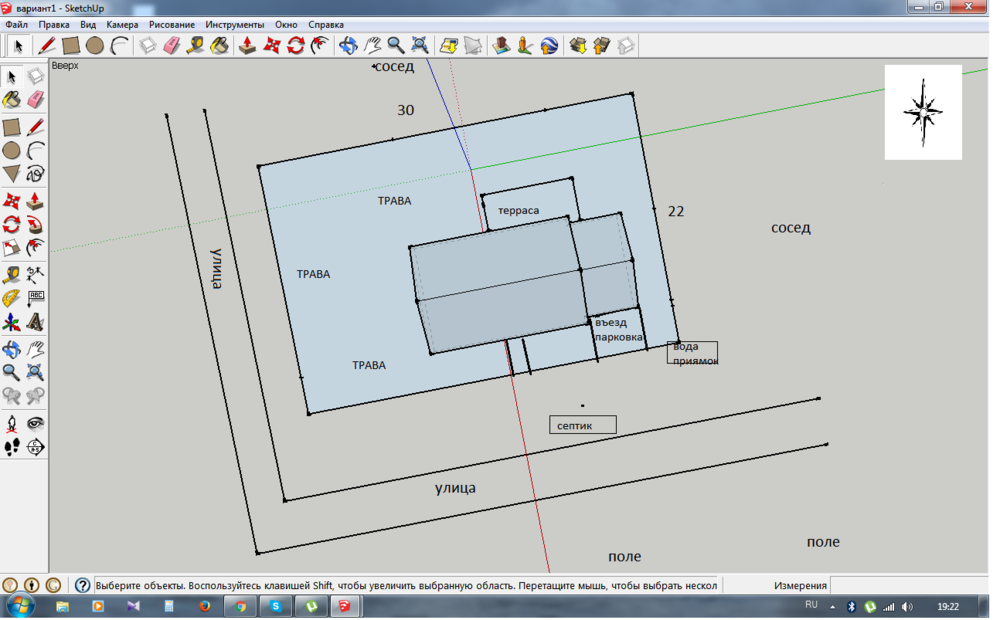The width and height of the screenshot is (1000, 620).
Task: Click the Add Location toolbar icon
Action: (x=447, y=45)
